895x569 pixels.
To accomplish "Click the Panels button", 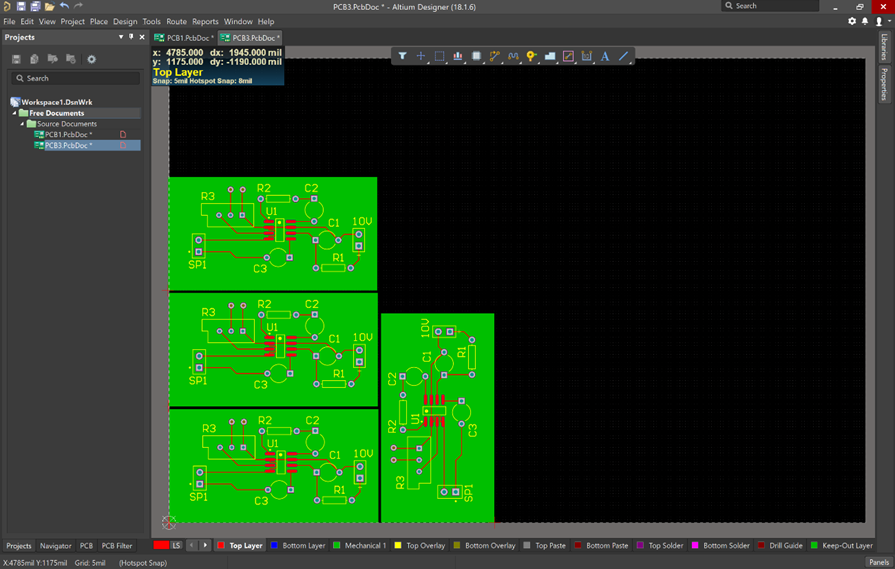I will (x=879, y=562).
